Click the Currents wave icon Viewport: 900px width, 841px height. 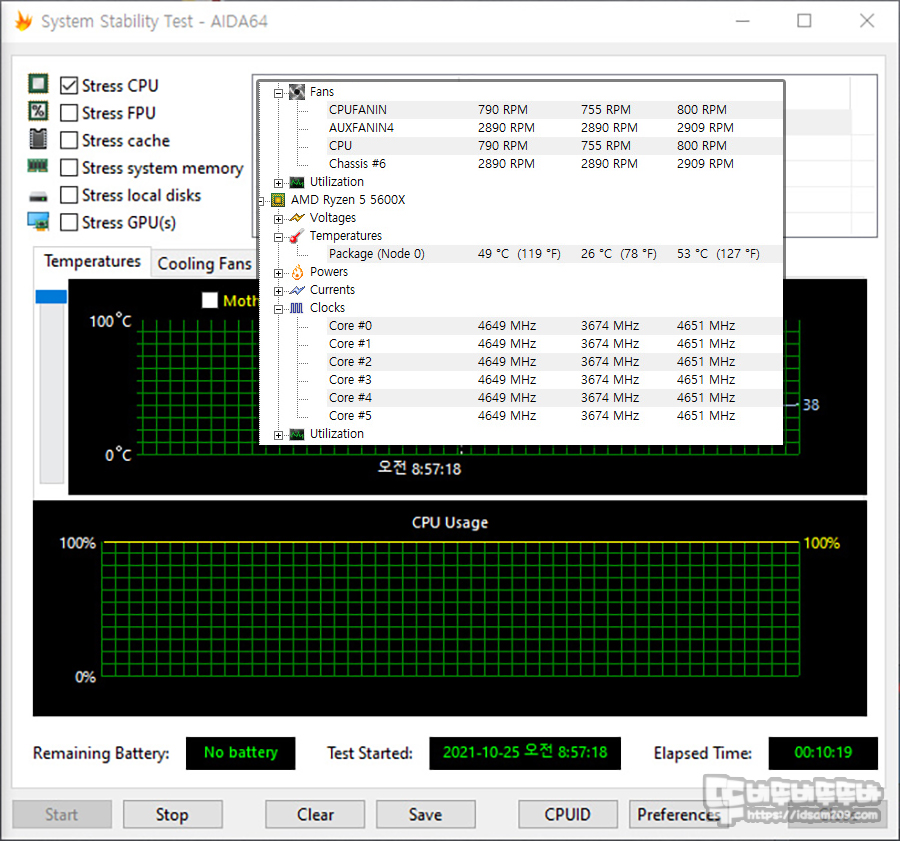coord(297,290)
